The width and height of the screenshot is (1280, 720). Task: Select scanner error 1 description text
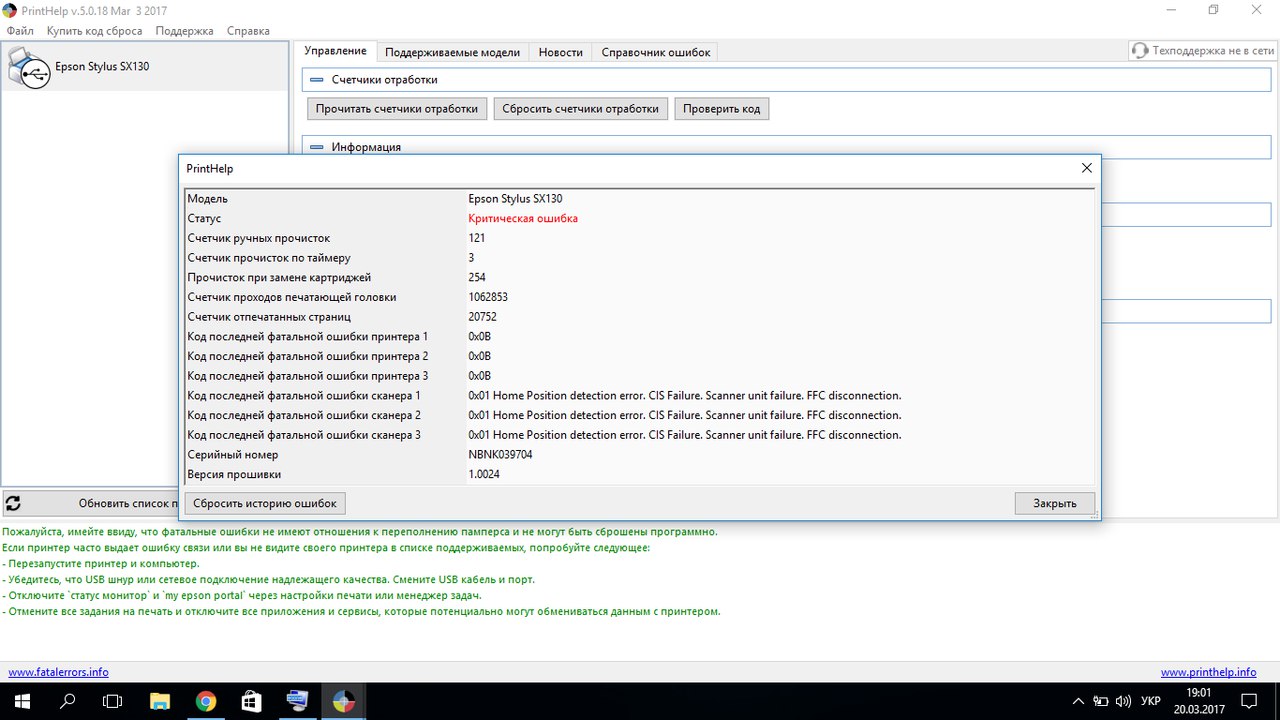click(x=685, y=395)
